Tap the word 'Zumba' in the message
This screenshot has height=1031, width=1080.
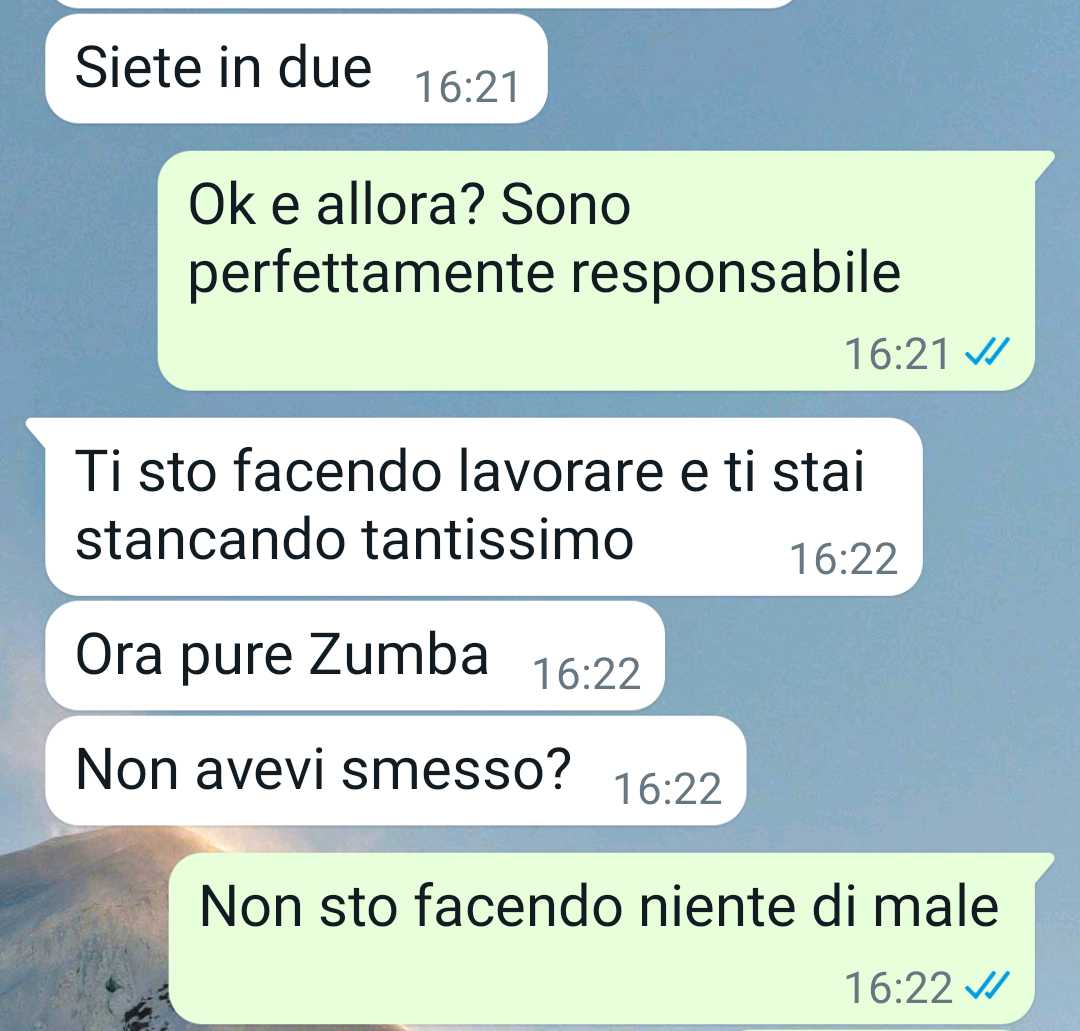point(398,654)
